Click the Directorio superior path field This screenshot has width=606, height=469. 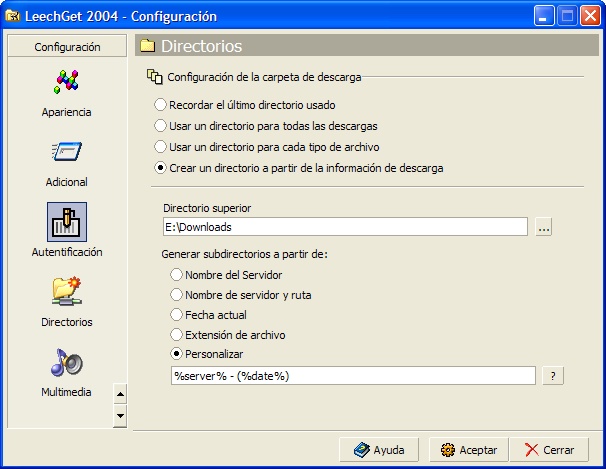coord(345,227)
